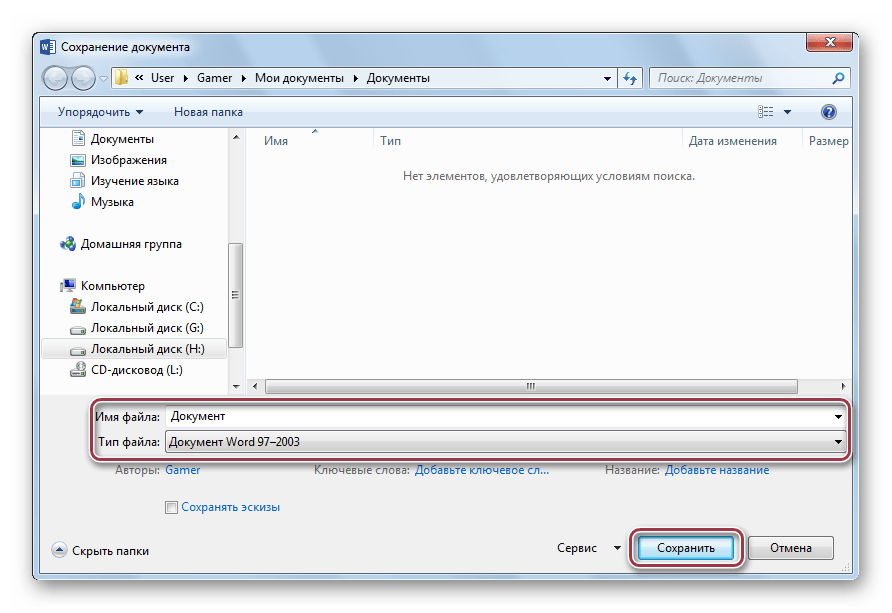
Task: Click Домашняя группа icon in sidebar
Action: 68,244
